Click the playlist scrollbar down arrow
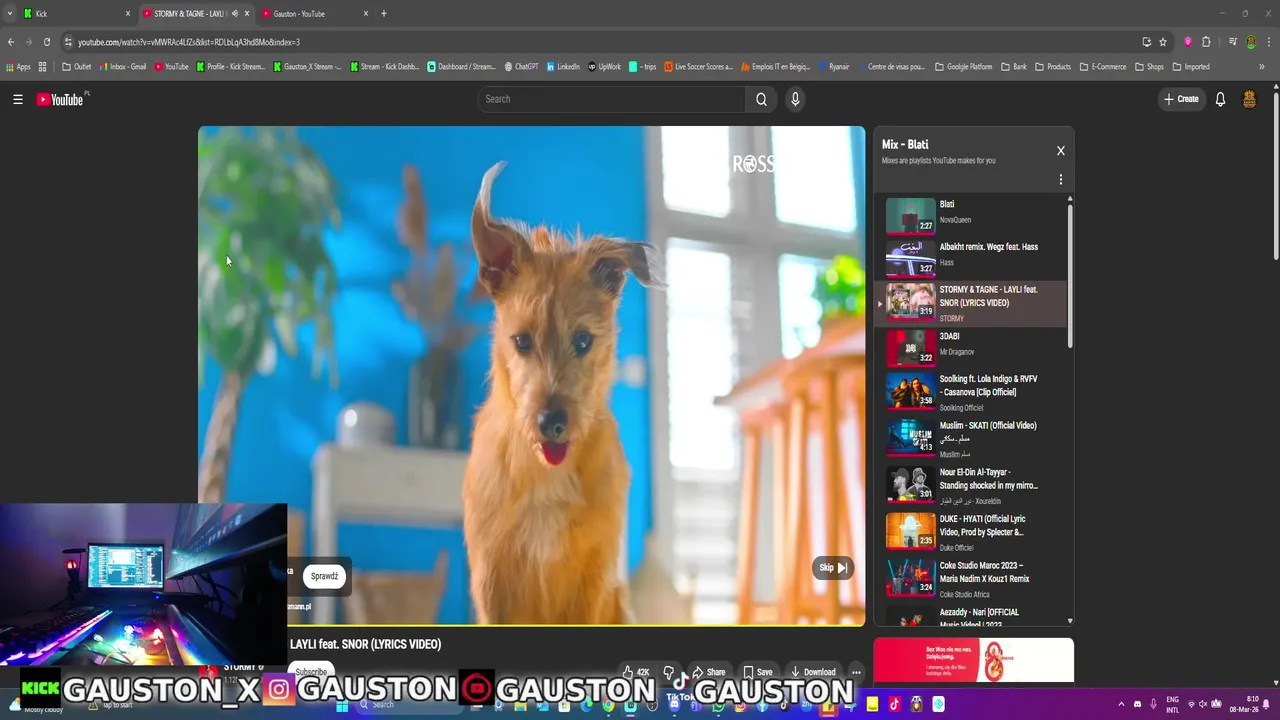The height and width of the screenshot is (720, 1280). click(1071, 621)
